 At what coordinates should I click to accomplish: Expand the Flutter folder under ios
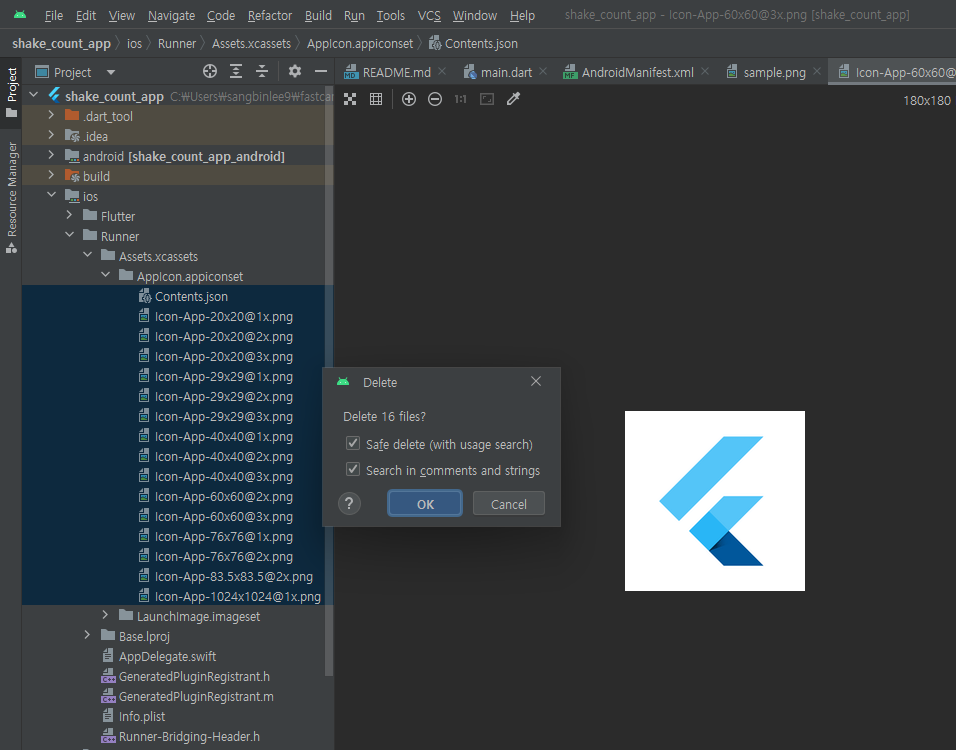(69, 215)
